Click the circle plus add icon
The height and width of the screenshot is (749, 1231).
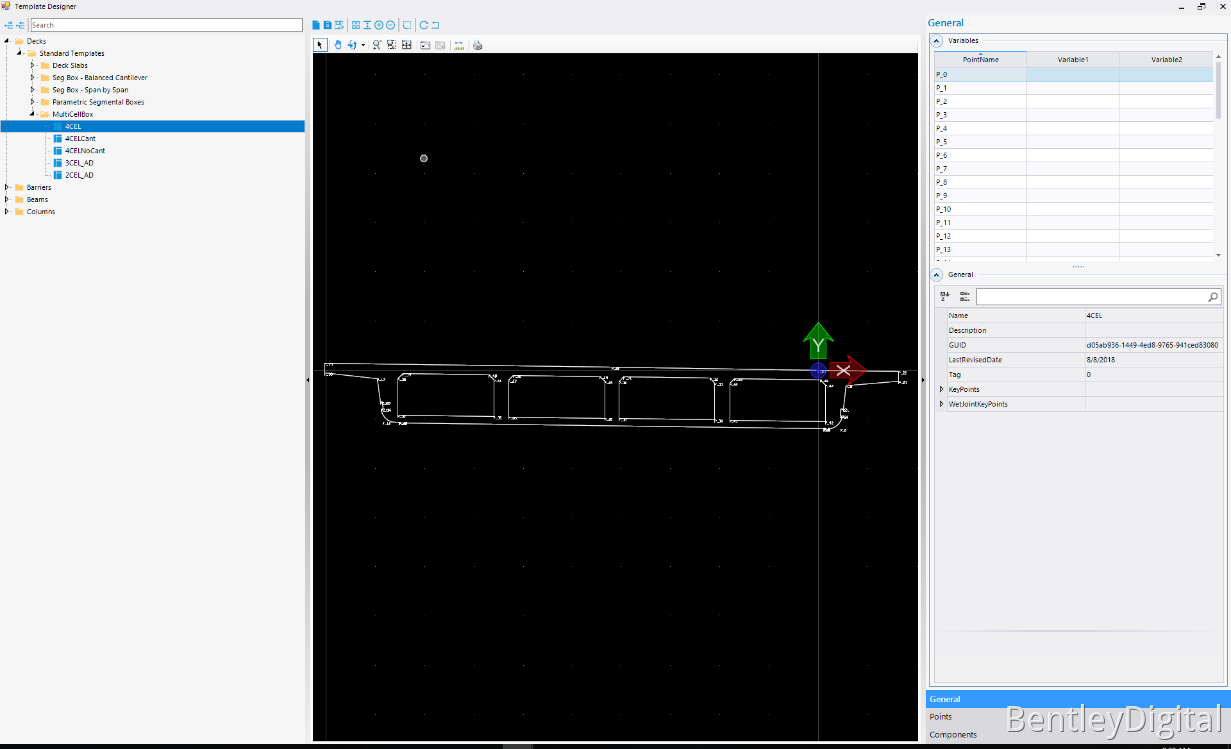coord(379,25)
